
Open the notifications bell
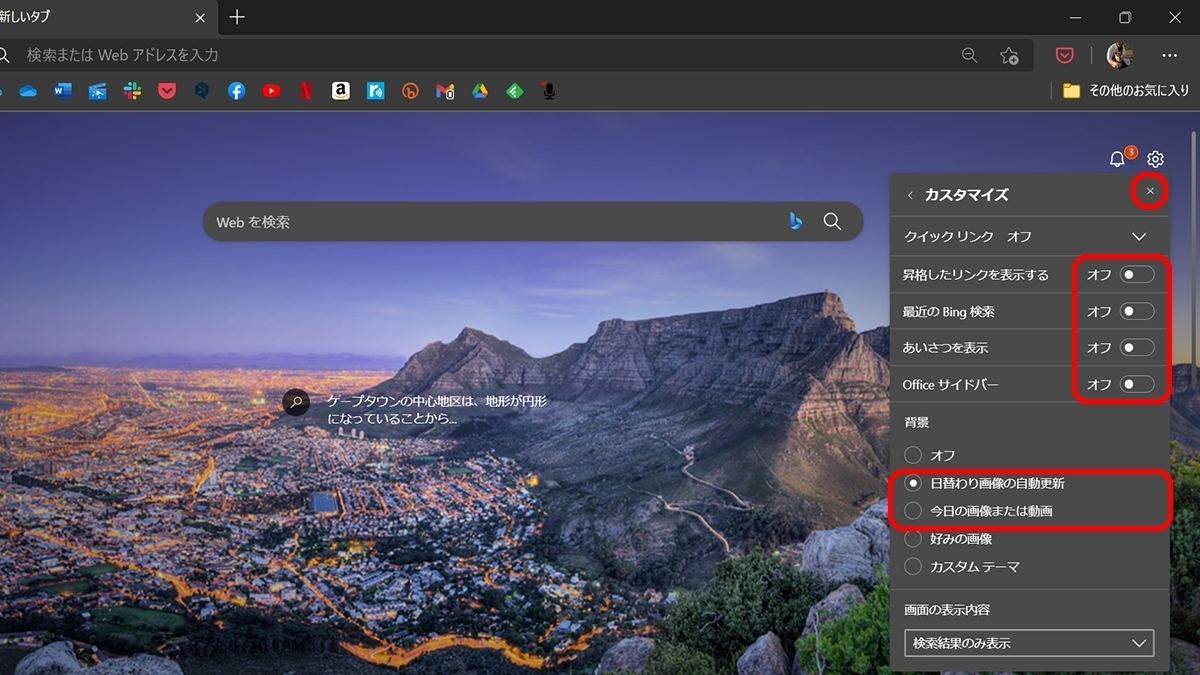coord(1118,159)
